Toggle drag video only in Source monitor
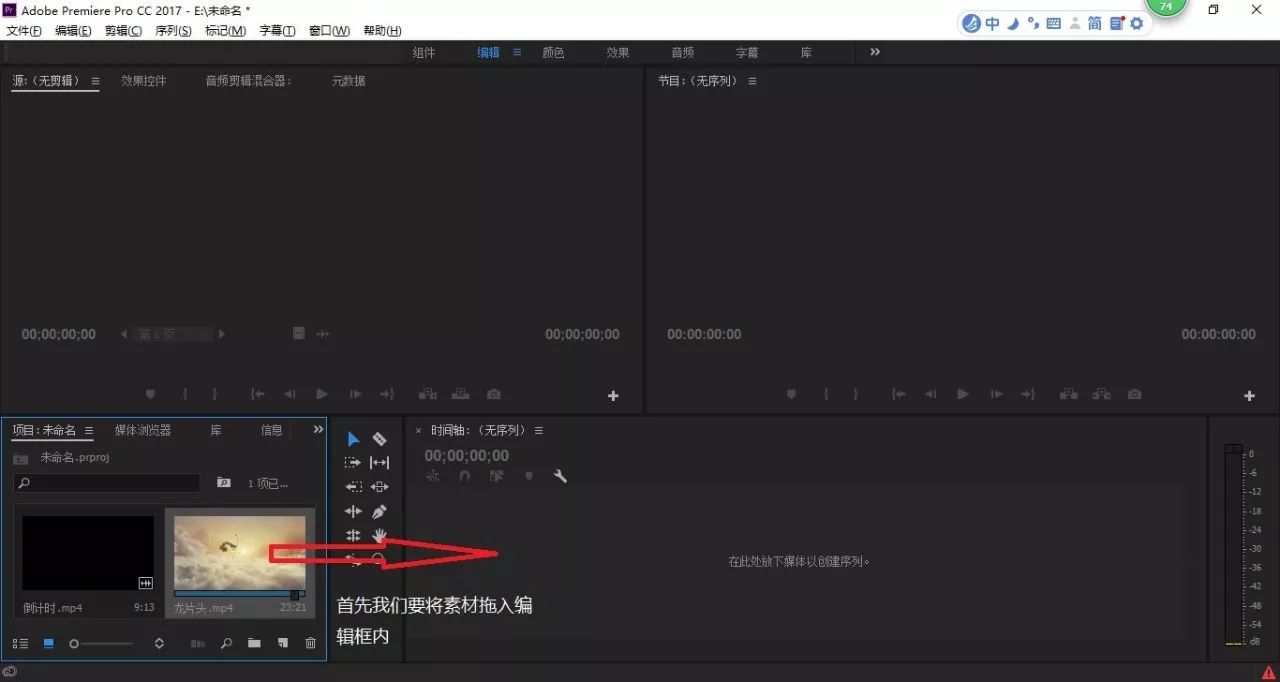Viewport: 1280px width, 682px height. (x=299, y=334)
